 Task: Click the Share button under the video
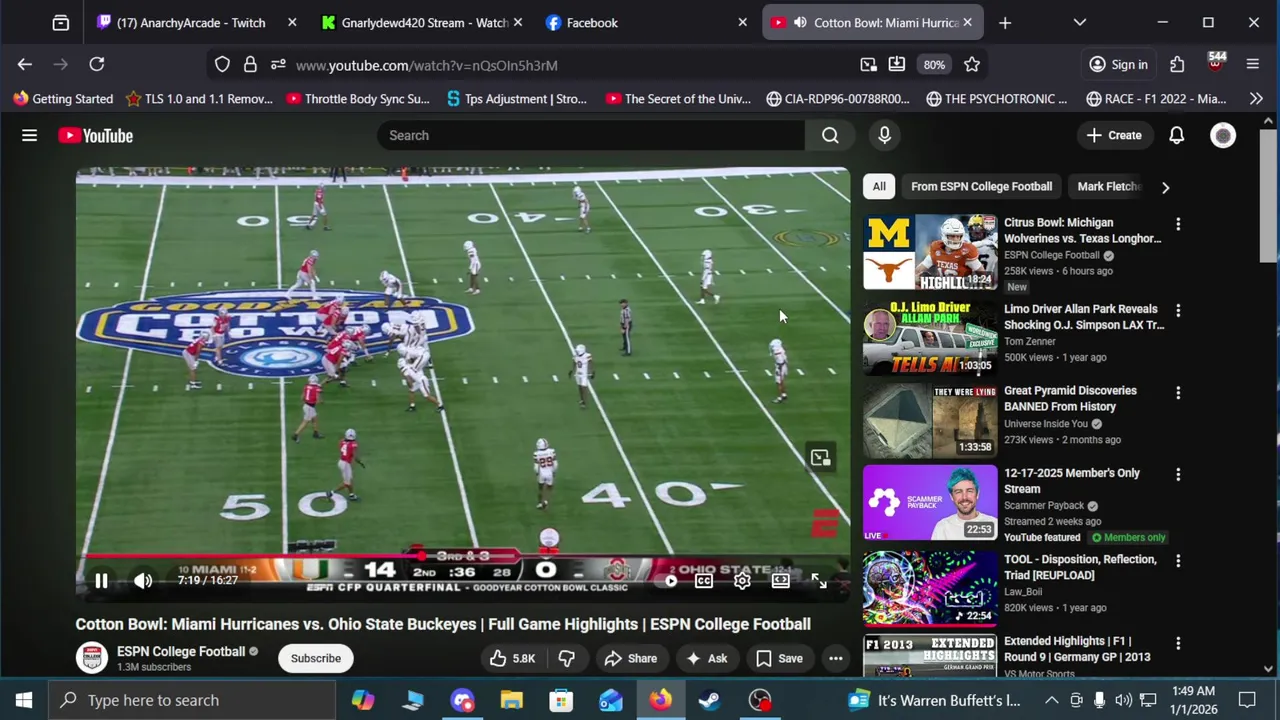[630, 658]
